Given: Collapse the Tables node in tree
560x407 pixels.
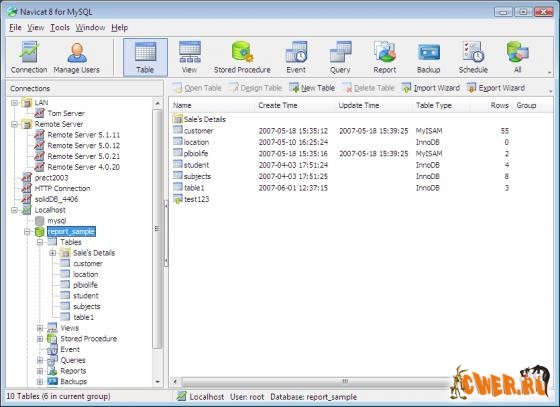Looking at the screenshot, I should (40, 242).
